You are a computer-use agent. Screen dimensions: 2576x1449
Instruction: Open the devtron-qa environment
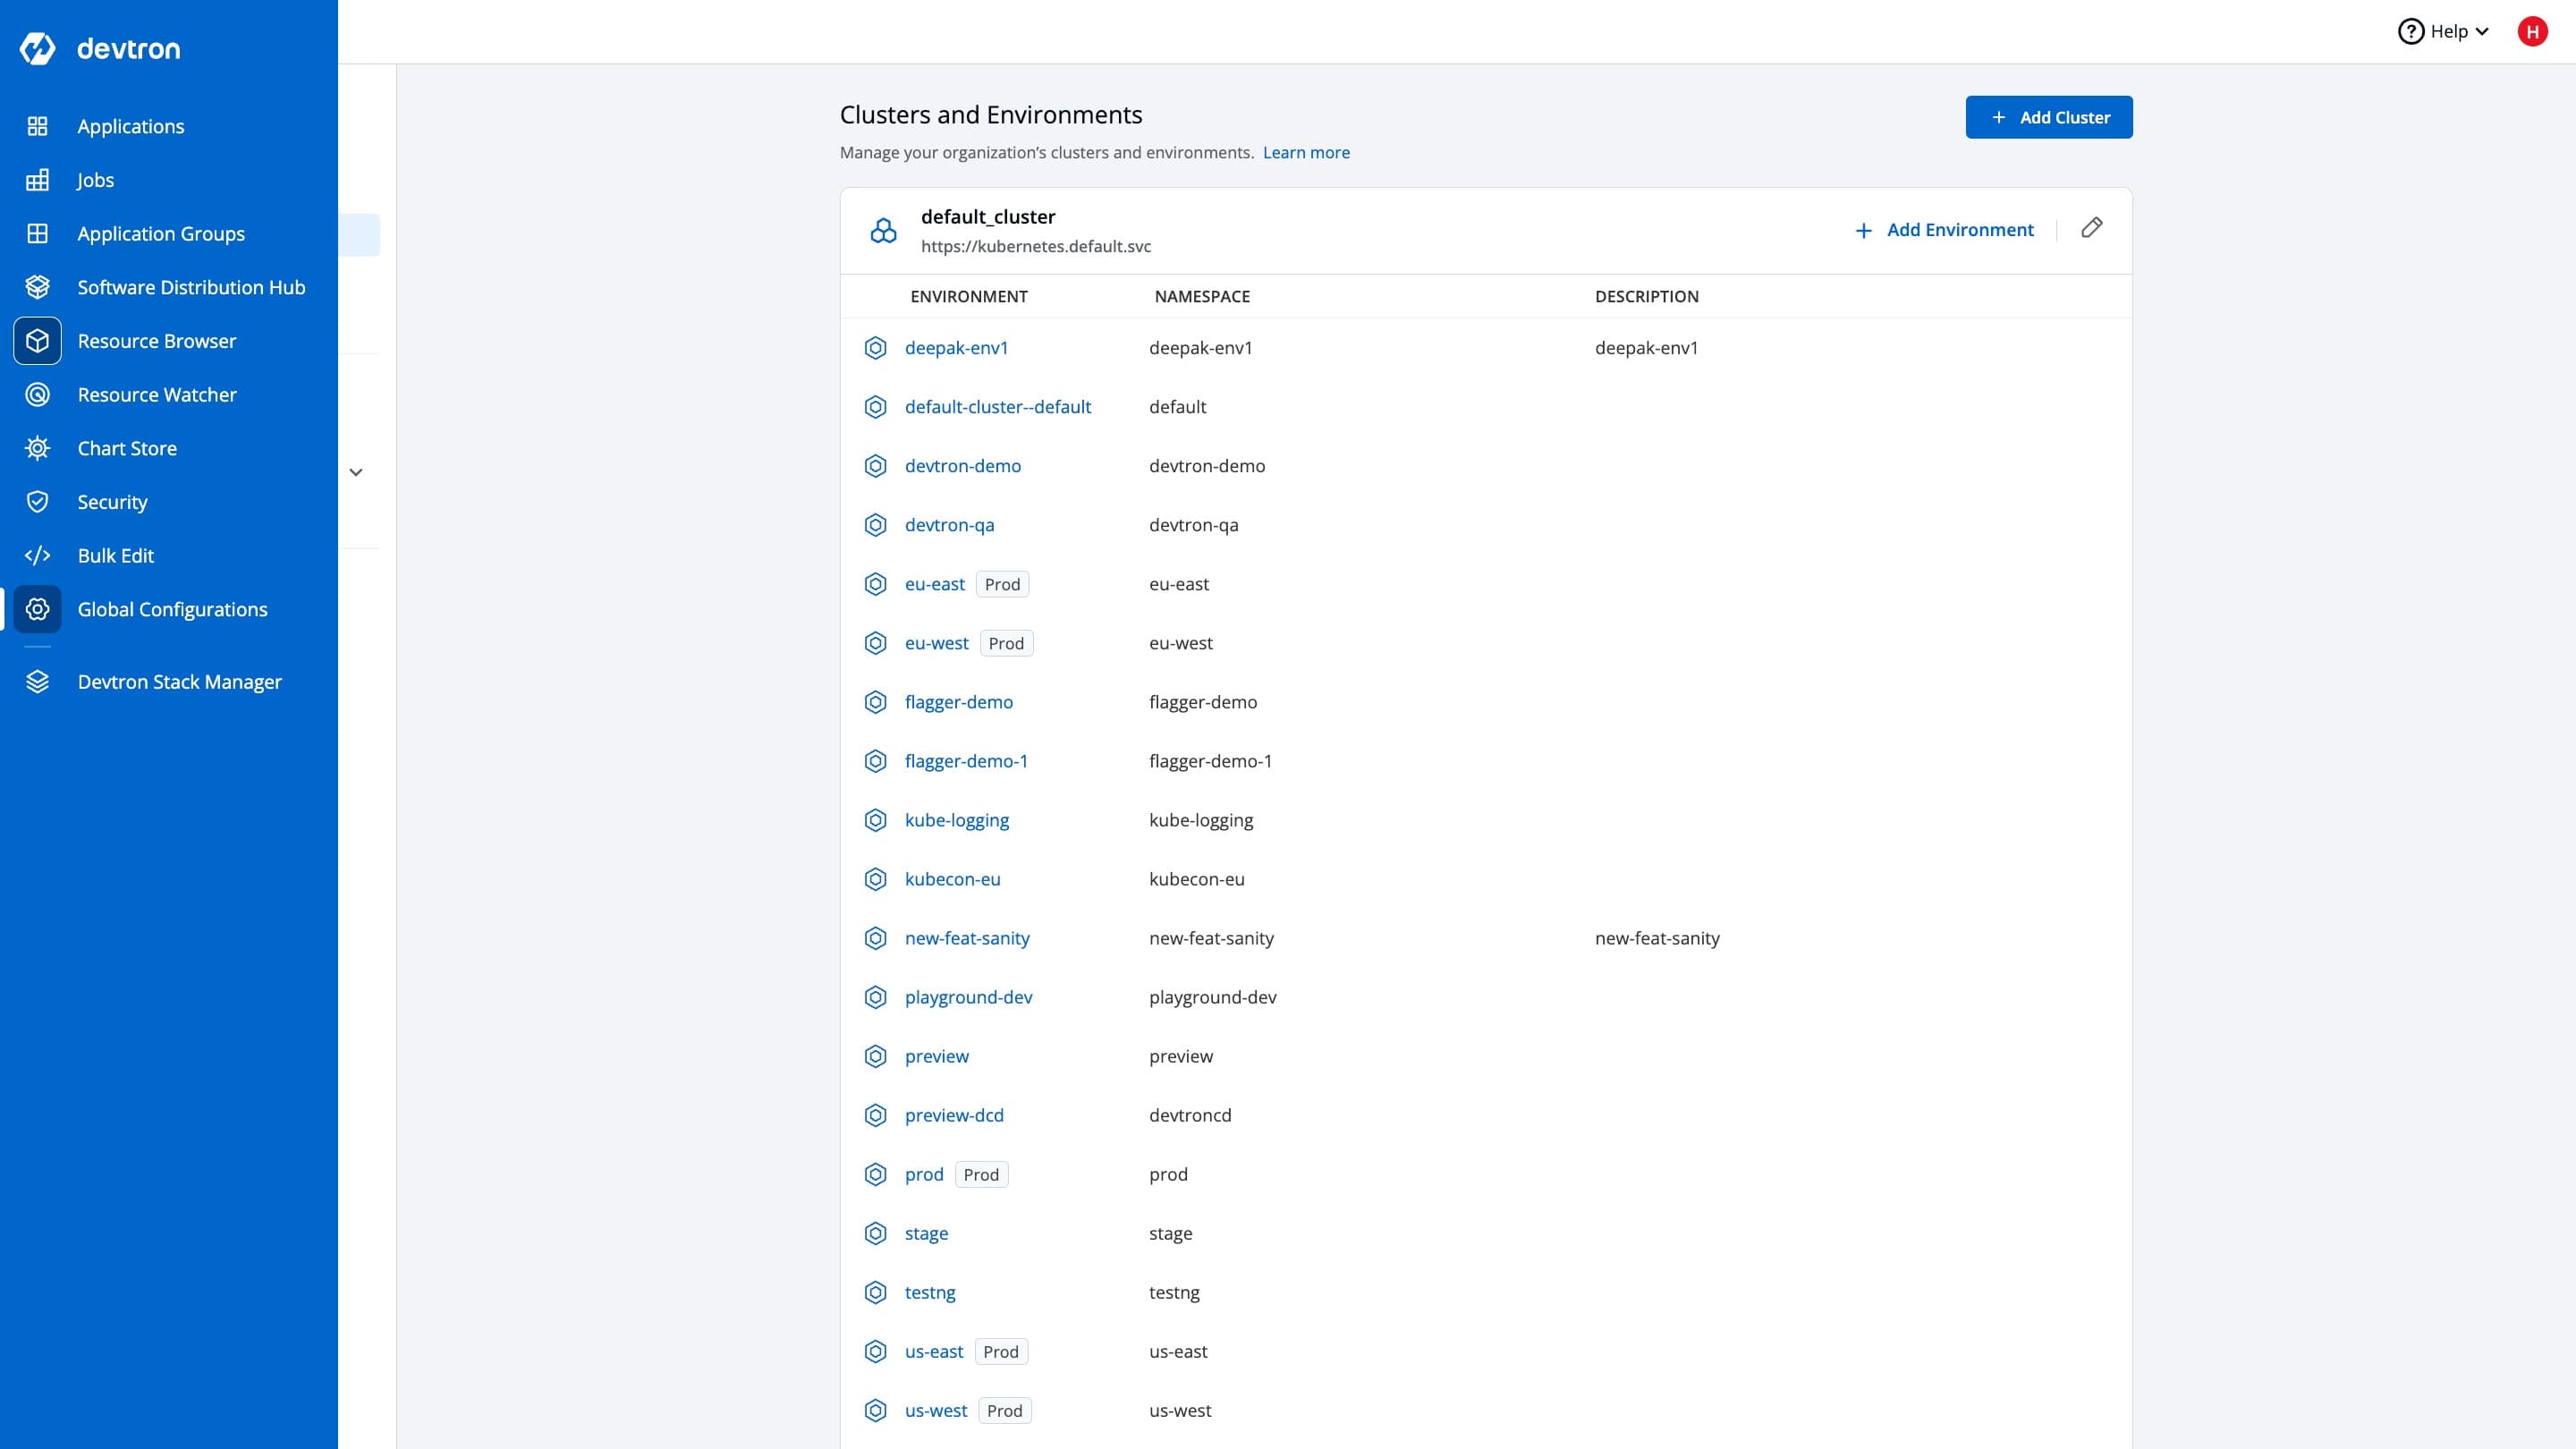(x=949, y=525)
